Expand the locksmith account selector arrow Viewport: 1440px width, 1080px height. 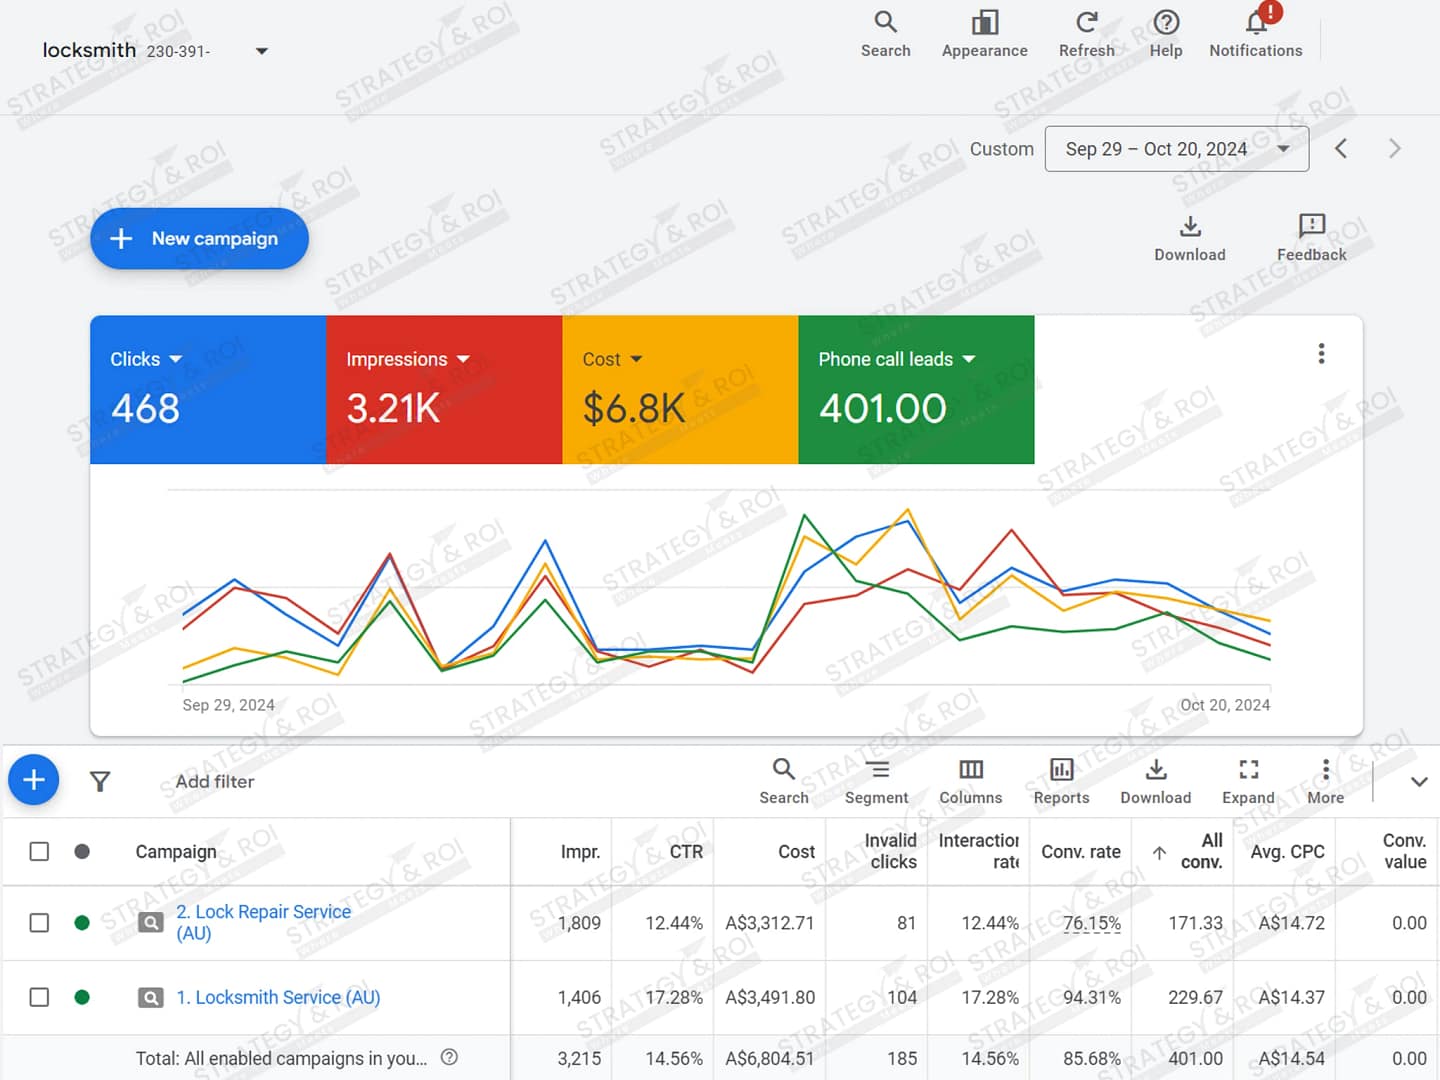tap(262, 51)
